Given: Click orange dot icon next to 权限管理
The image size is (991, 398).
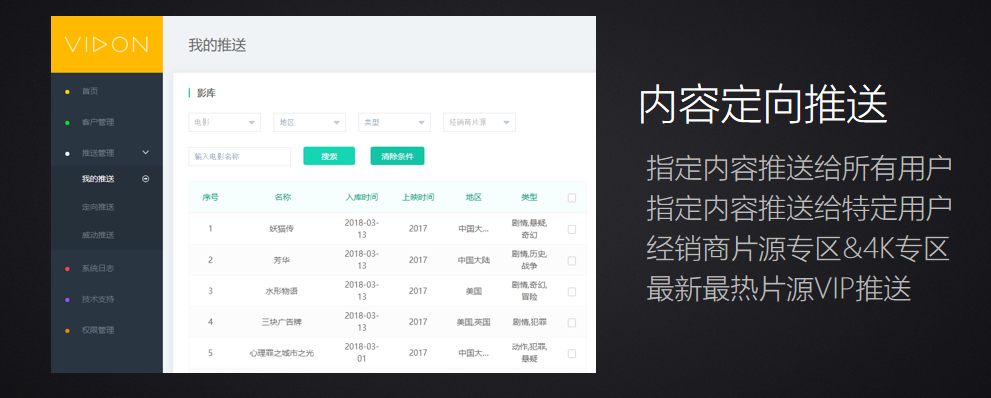Looking at the screenshot, I should [68, 330].
